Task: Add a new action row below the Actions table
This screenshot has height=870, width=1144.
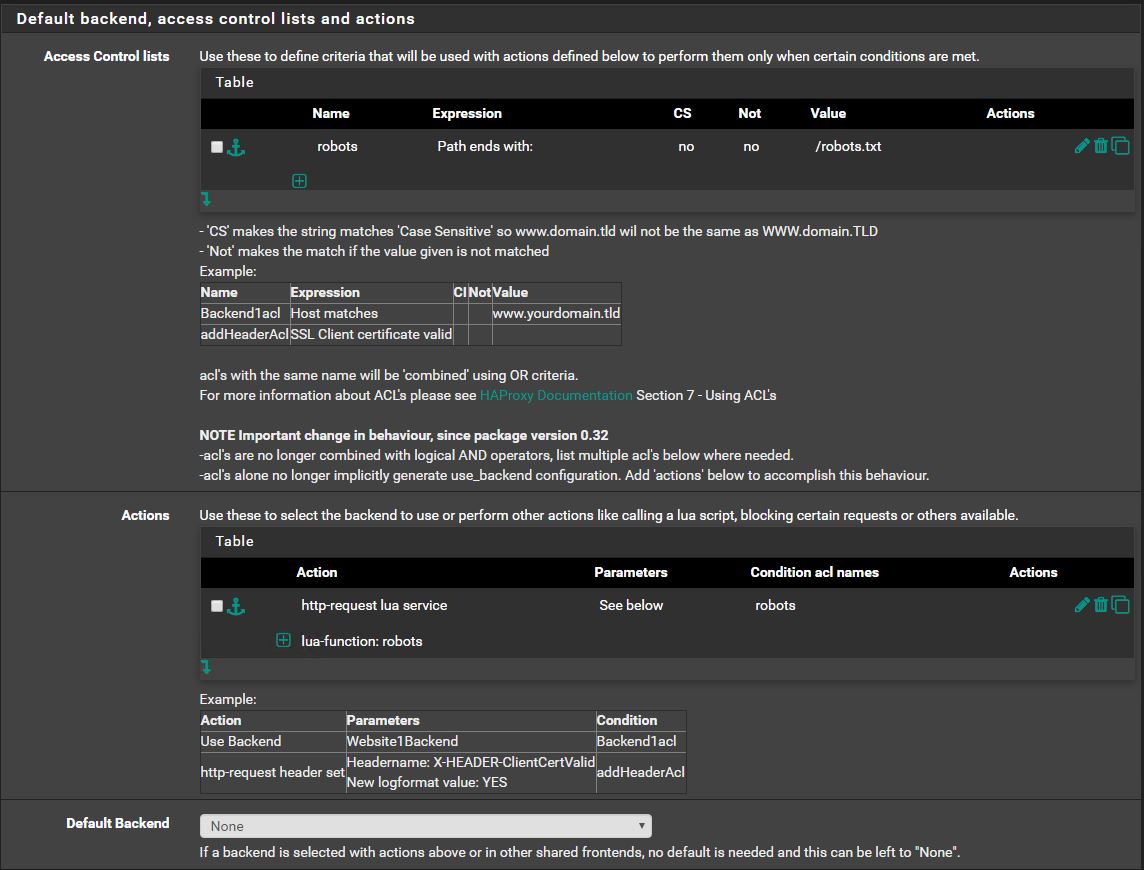Action: [x=206, y=666]
